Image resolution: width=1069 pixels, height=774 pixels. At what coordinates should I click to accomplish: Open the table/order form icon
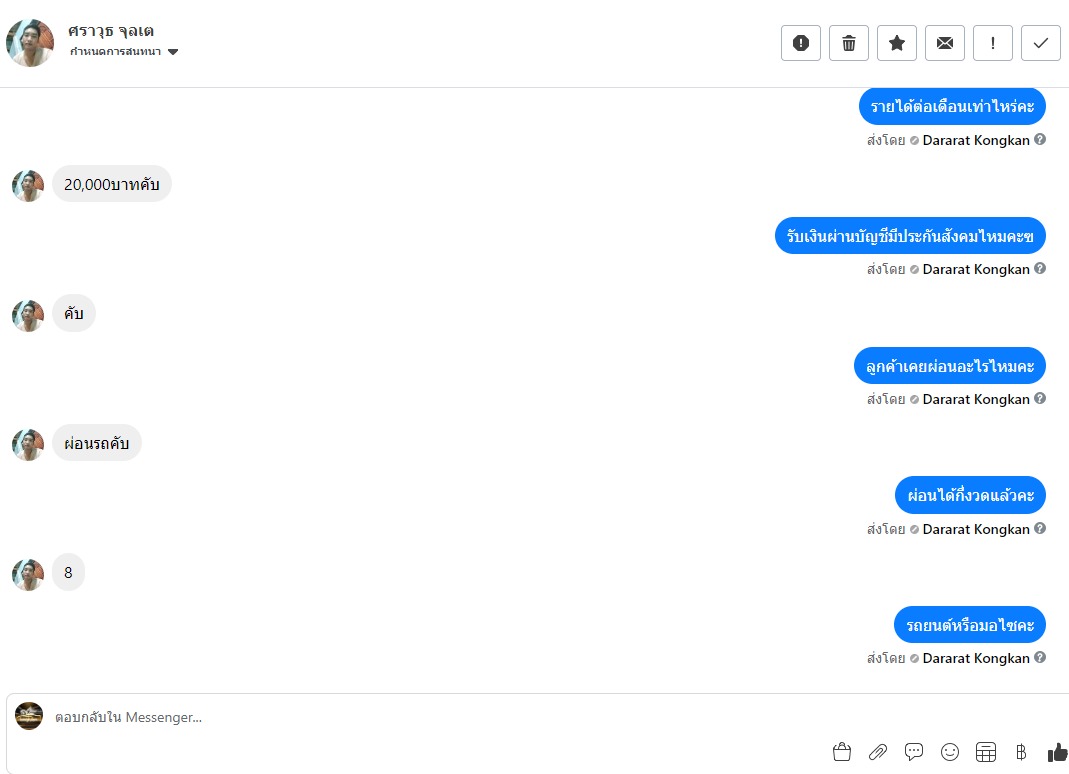[986, 751]
